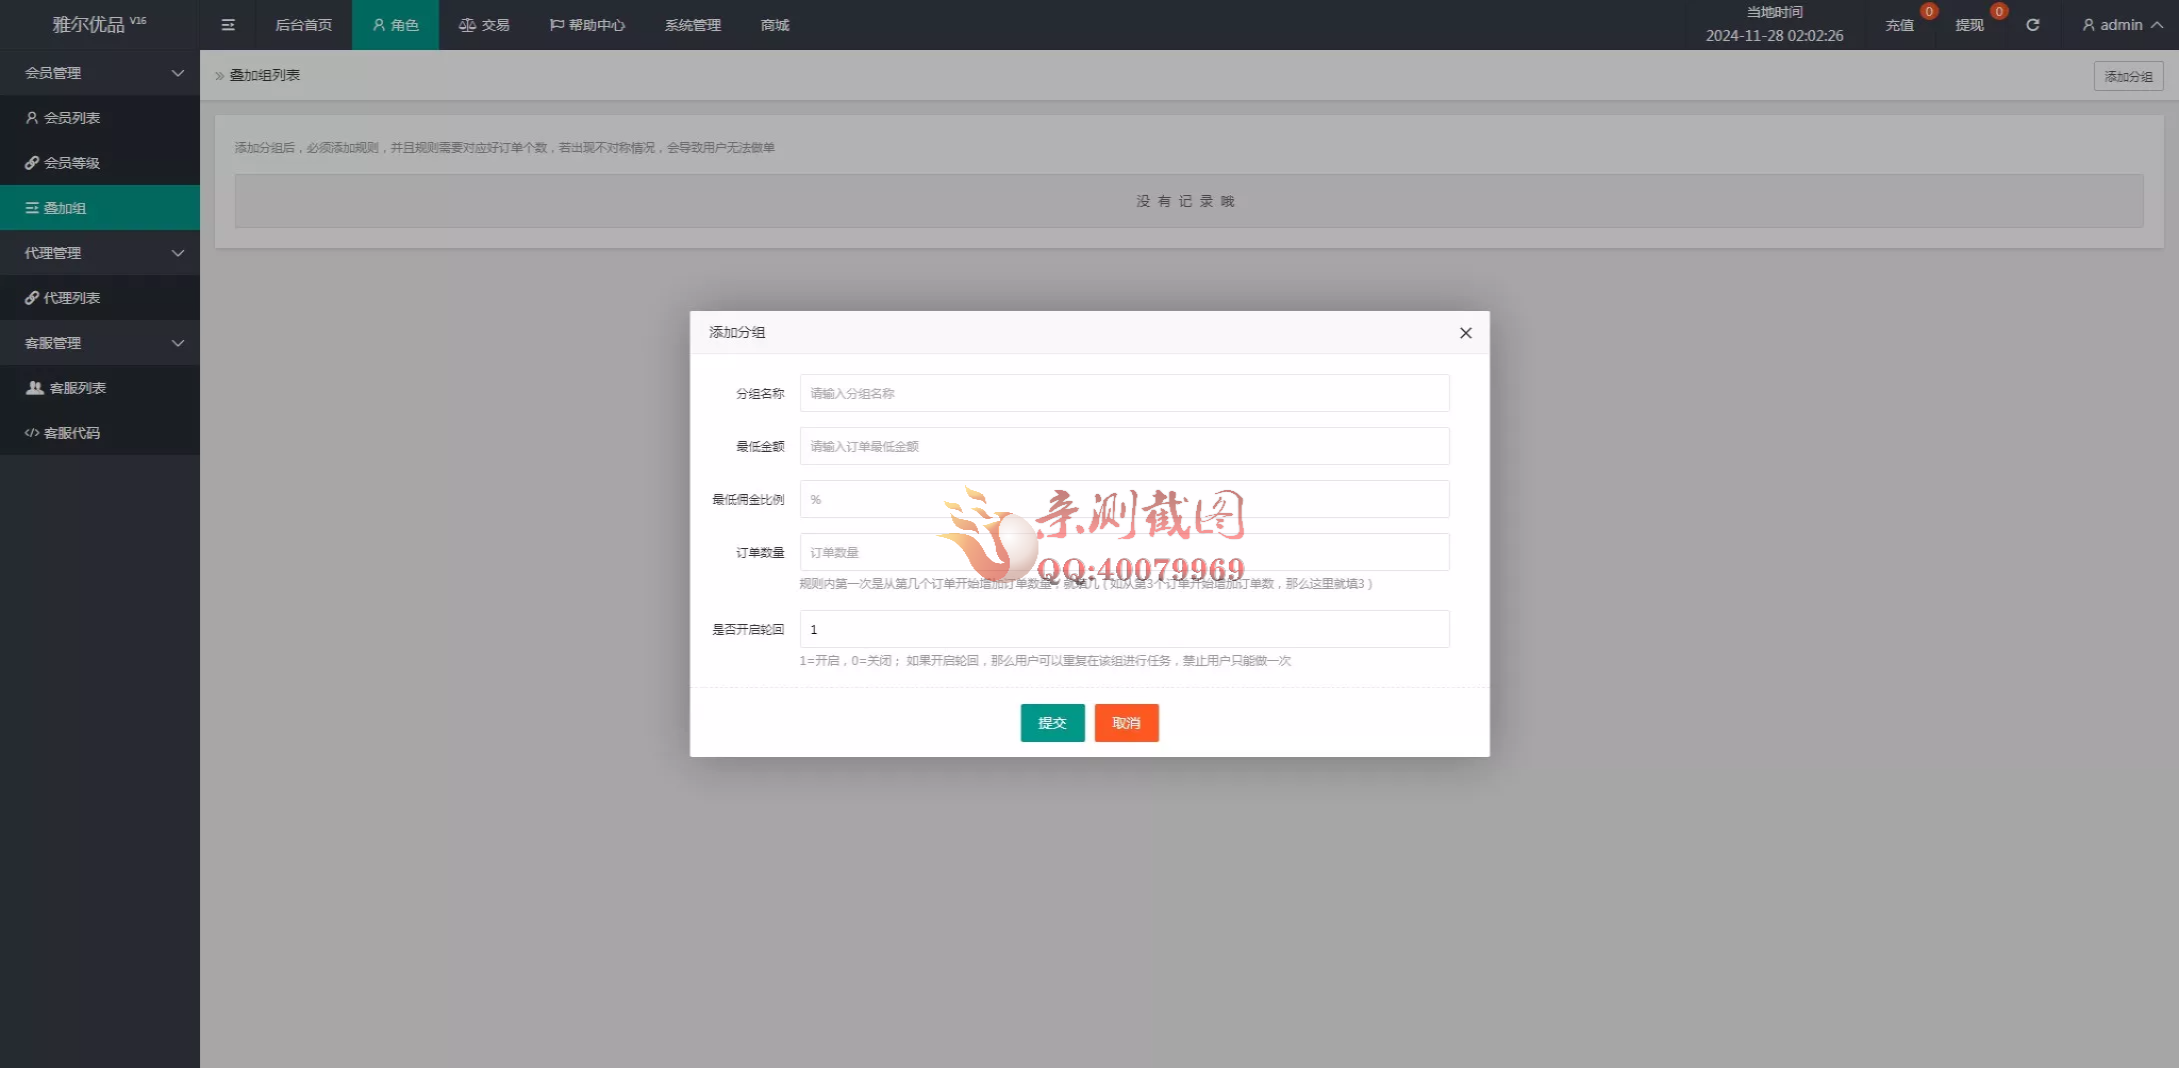
Task: Collapse the 客服管理 section chevron
Action: [178, 342]
